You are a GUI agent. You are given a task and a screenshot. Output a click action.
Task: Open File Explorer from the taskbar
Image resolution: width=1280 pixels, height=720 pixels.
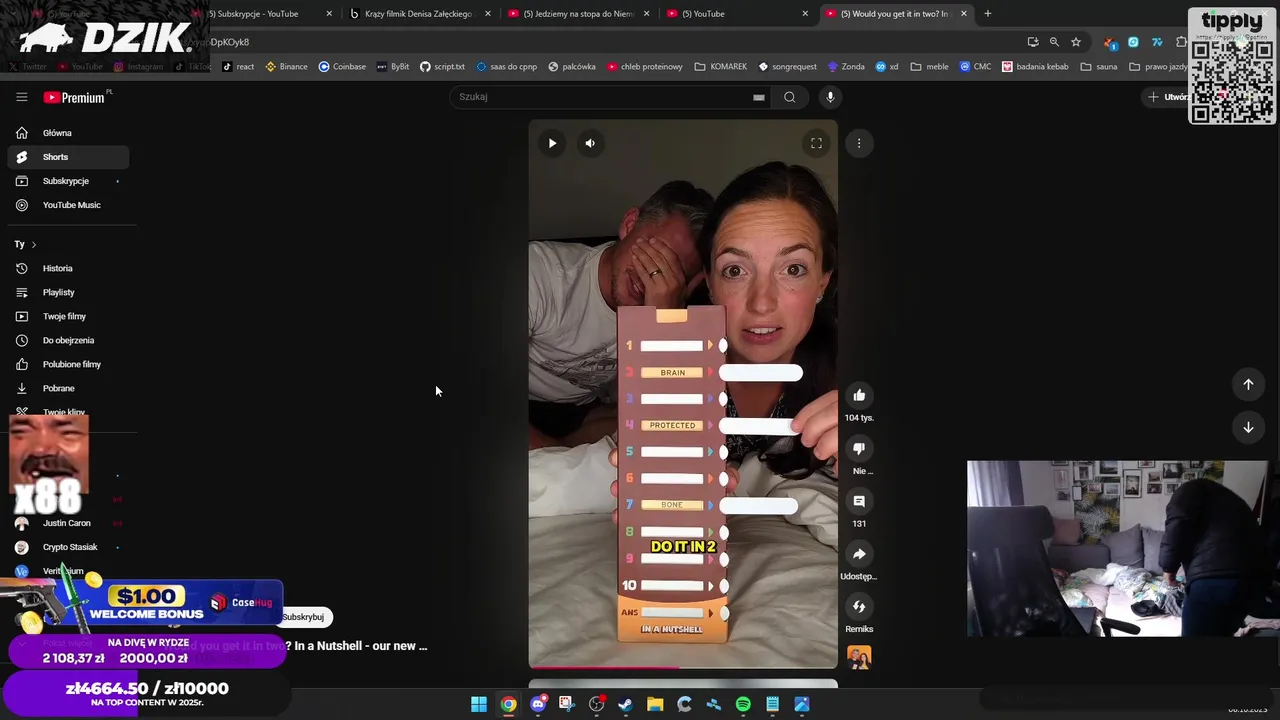[655, 704]
